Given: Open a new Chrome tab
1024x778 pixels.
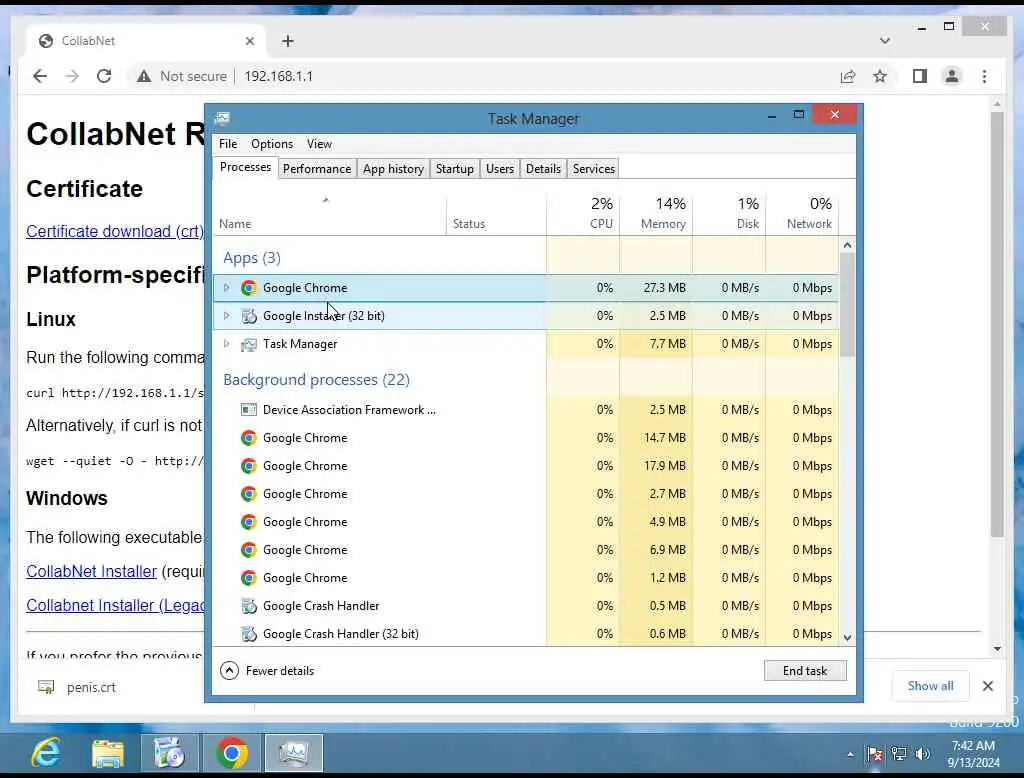Looking at the screenshot, I should 287,41.
